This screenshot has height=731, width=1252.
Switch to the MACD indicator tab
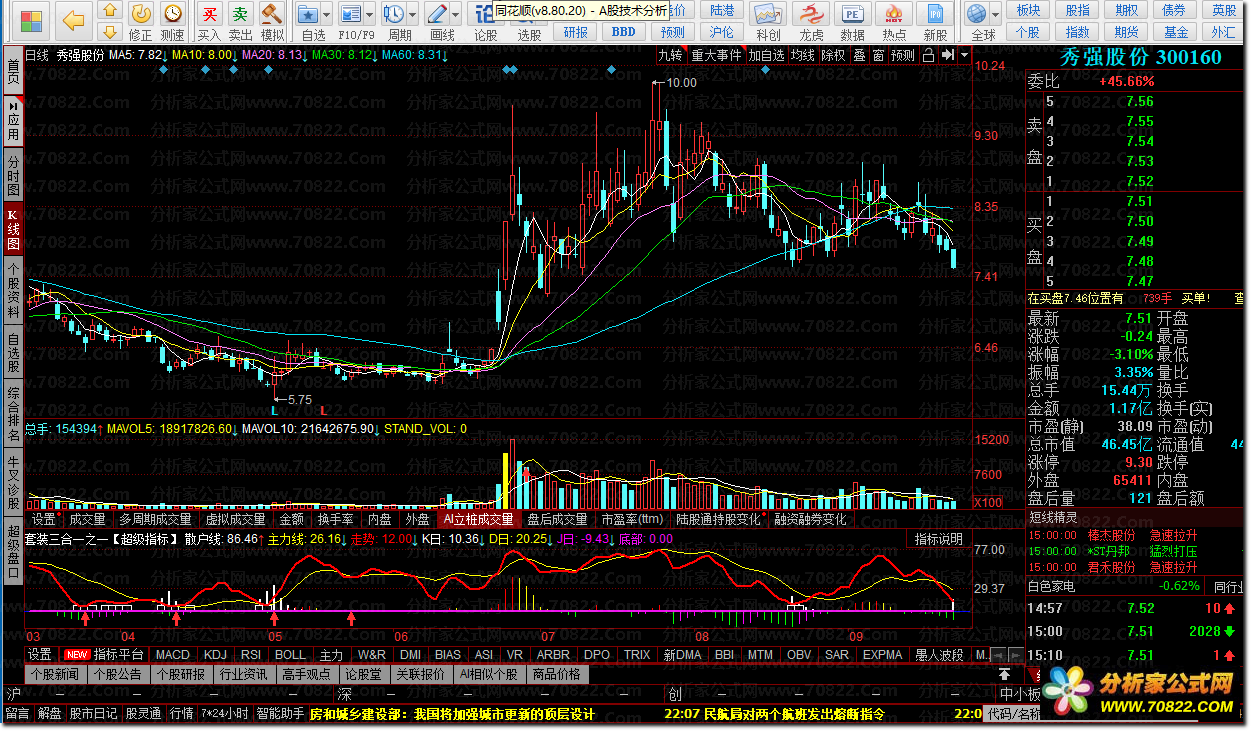(173, 655)
